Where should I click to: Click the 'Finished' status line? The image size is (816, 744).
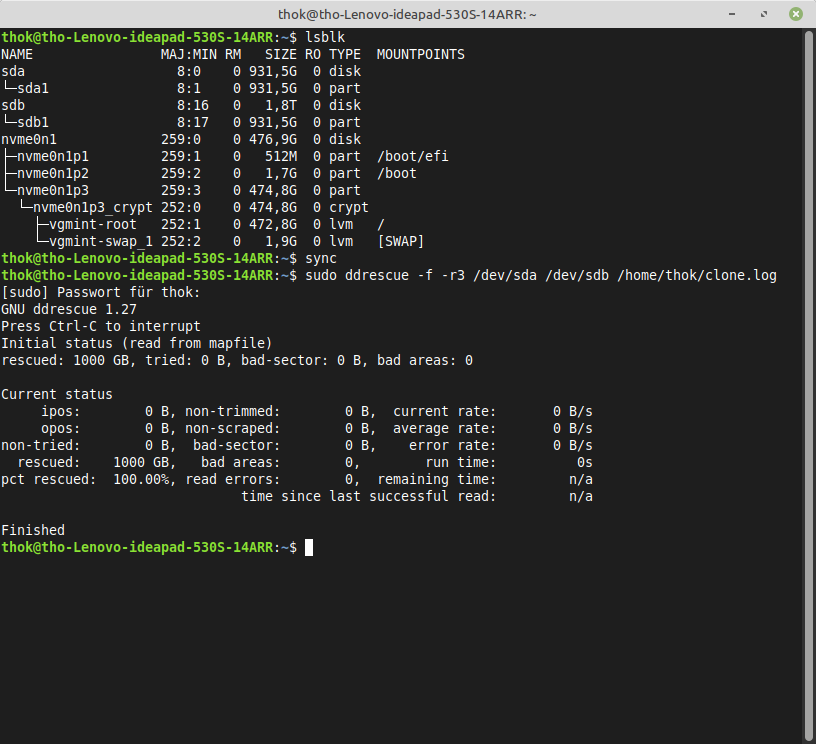(x=33, y=530)
